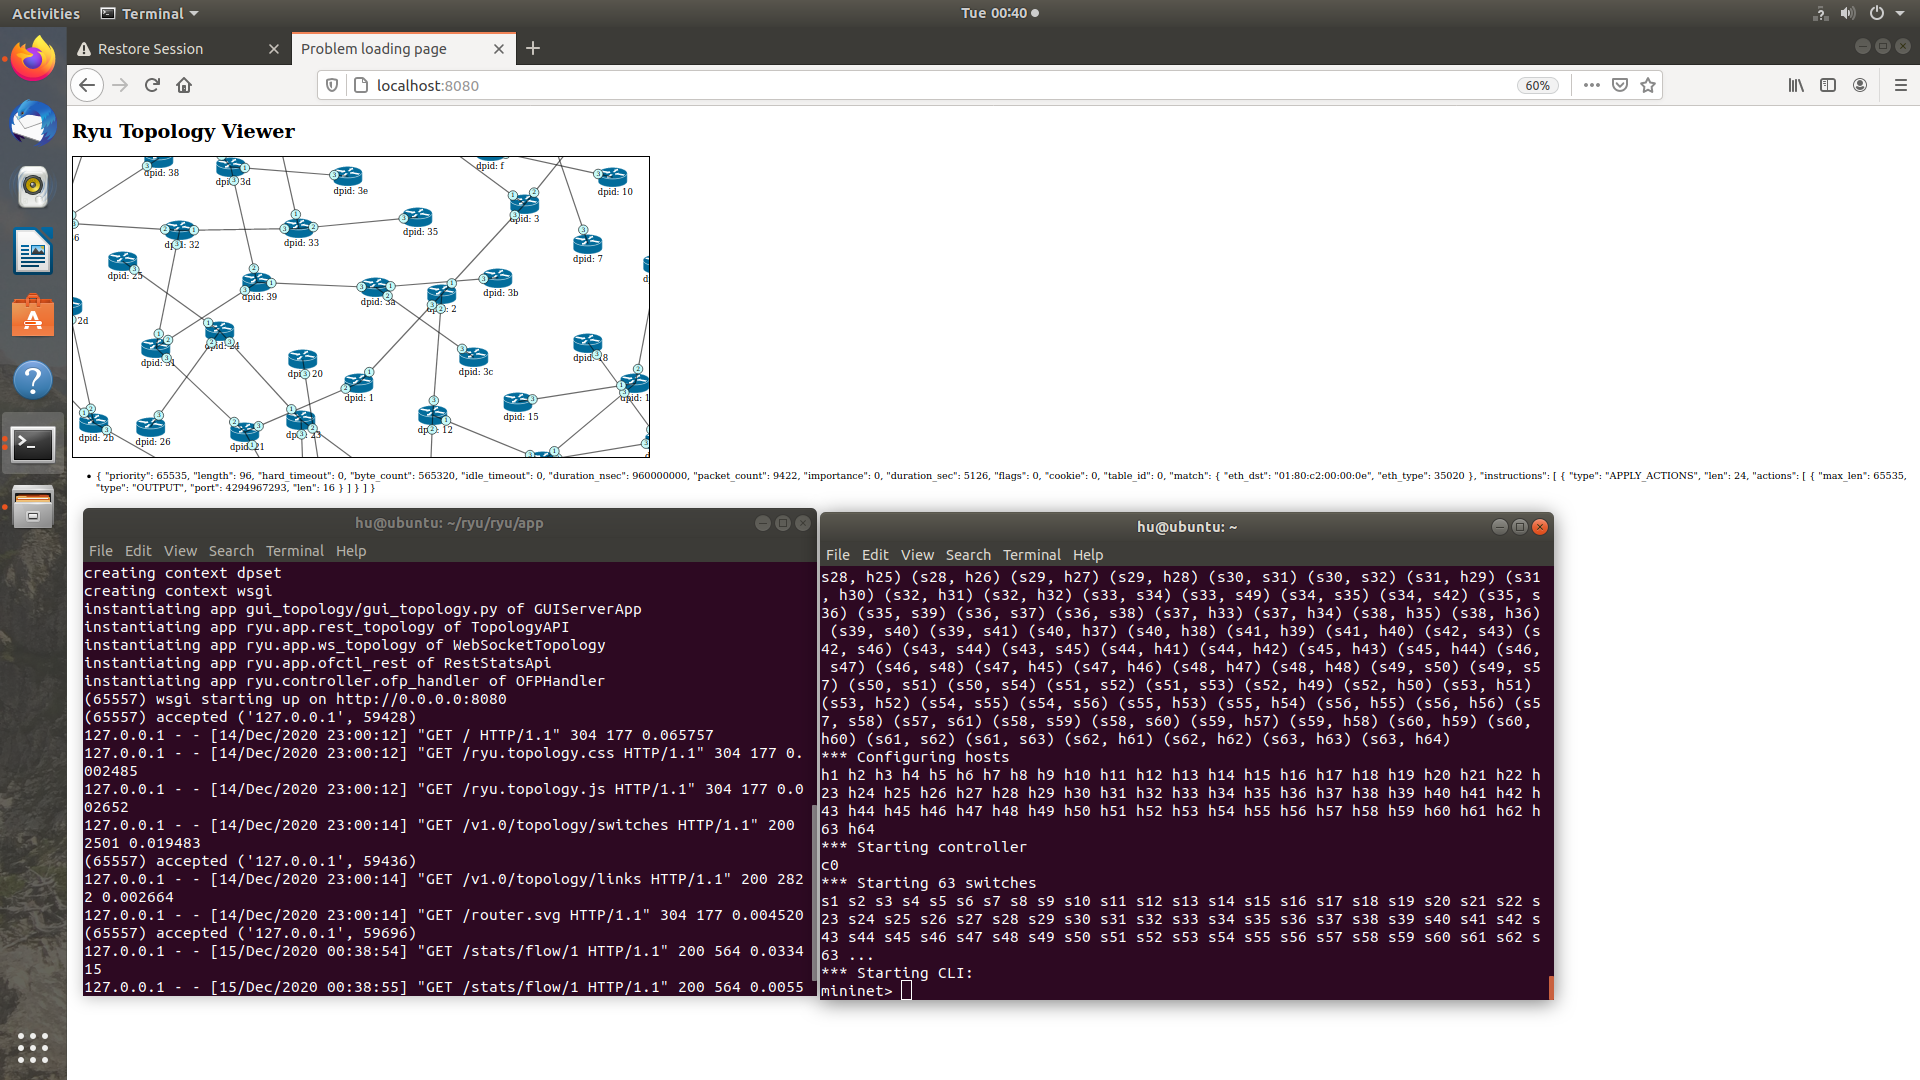Open a new browser tab
This screenshot has height=1080, width=1920.
[533, 48]
